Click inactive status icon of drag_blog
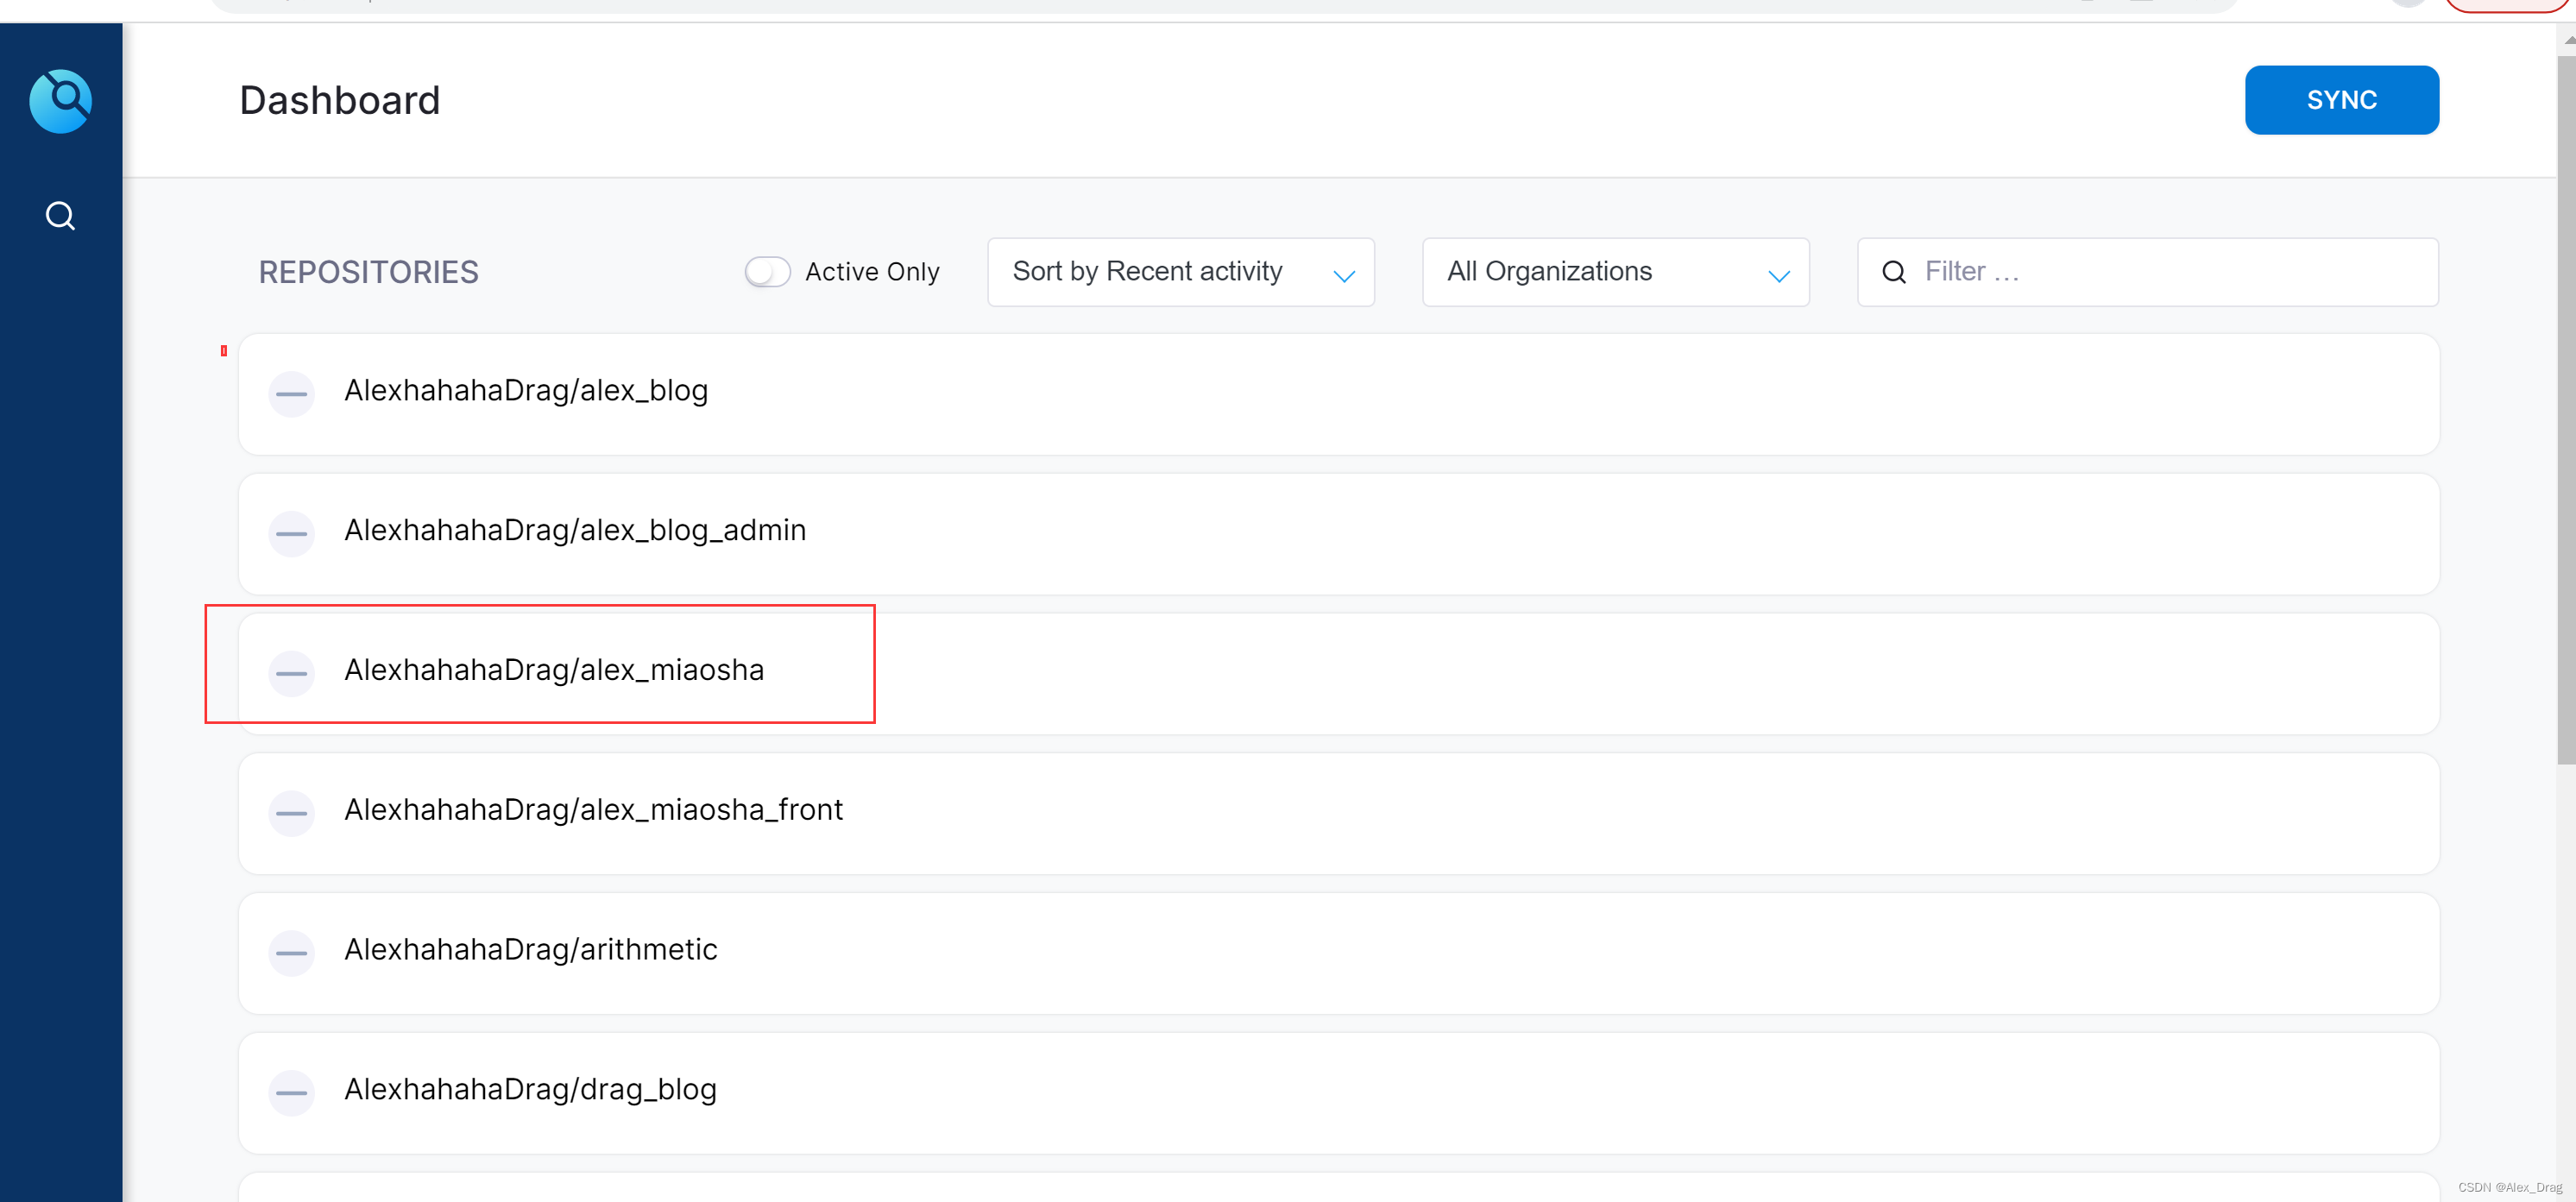The height and width of the screenshot is (1202, 2576). click(x=291, y=1093)
